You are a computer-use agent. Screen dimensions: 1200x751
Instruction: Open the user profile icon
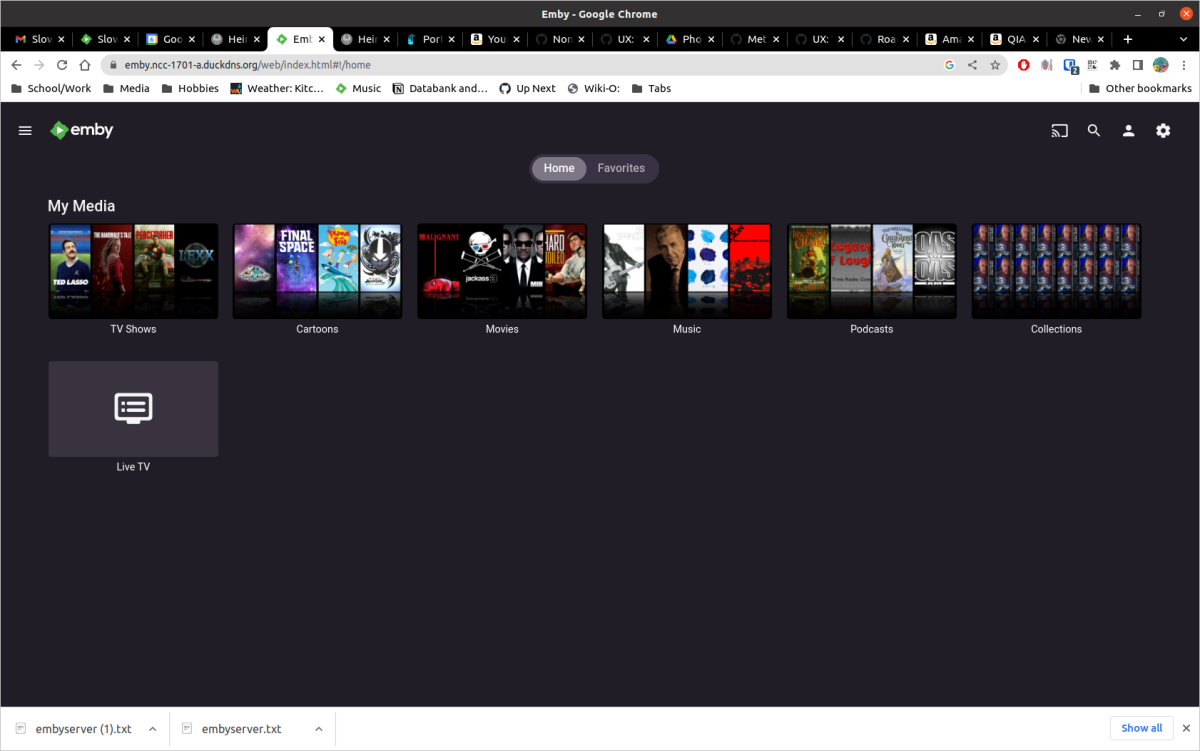click(x=1128, y=131)
